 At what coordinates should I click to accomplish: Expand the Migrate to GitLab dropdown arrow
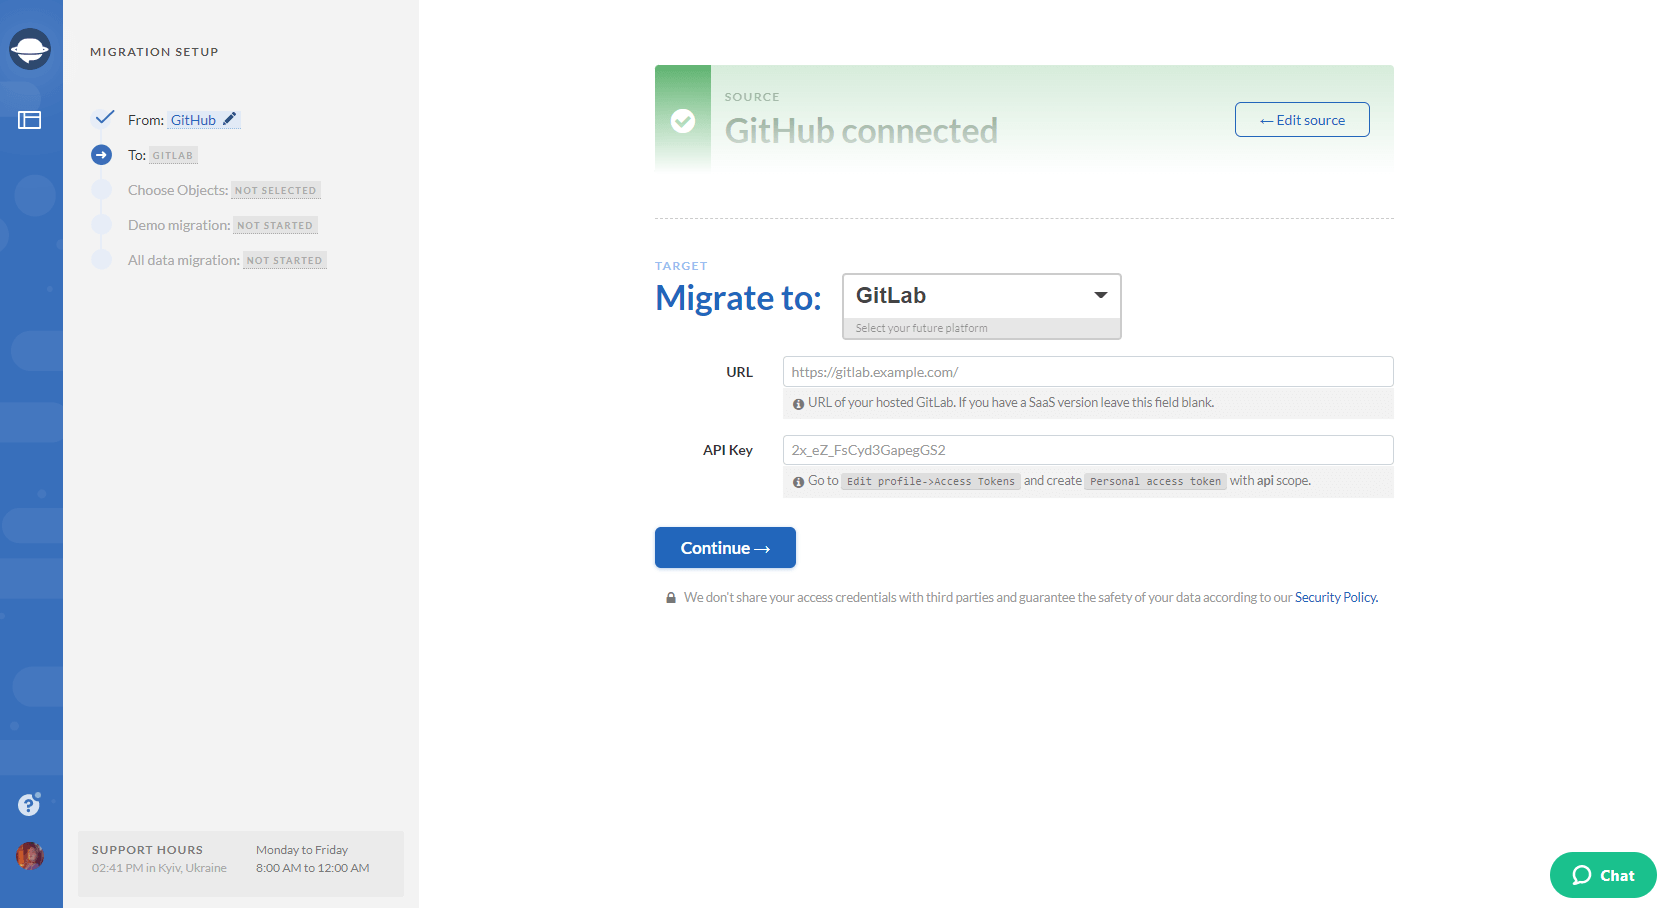click(1100, 295)
